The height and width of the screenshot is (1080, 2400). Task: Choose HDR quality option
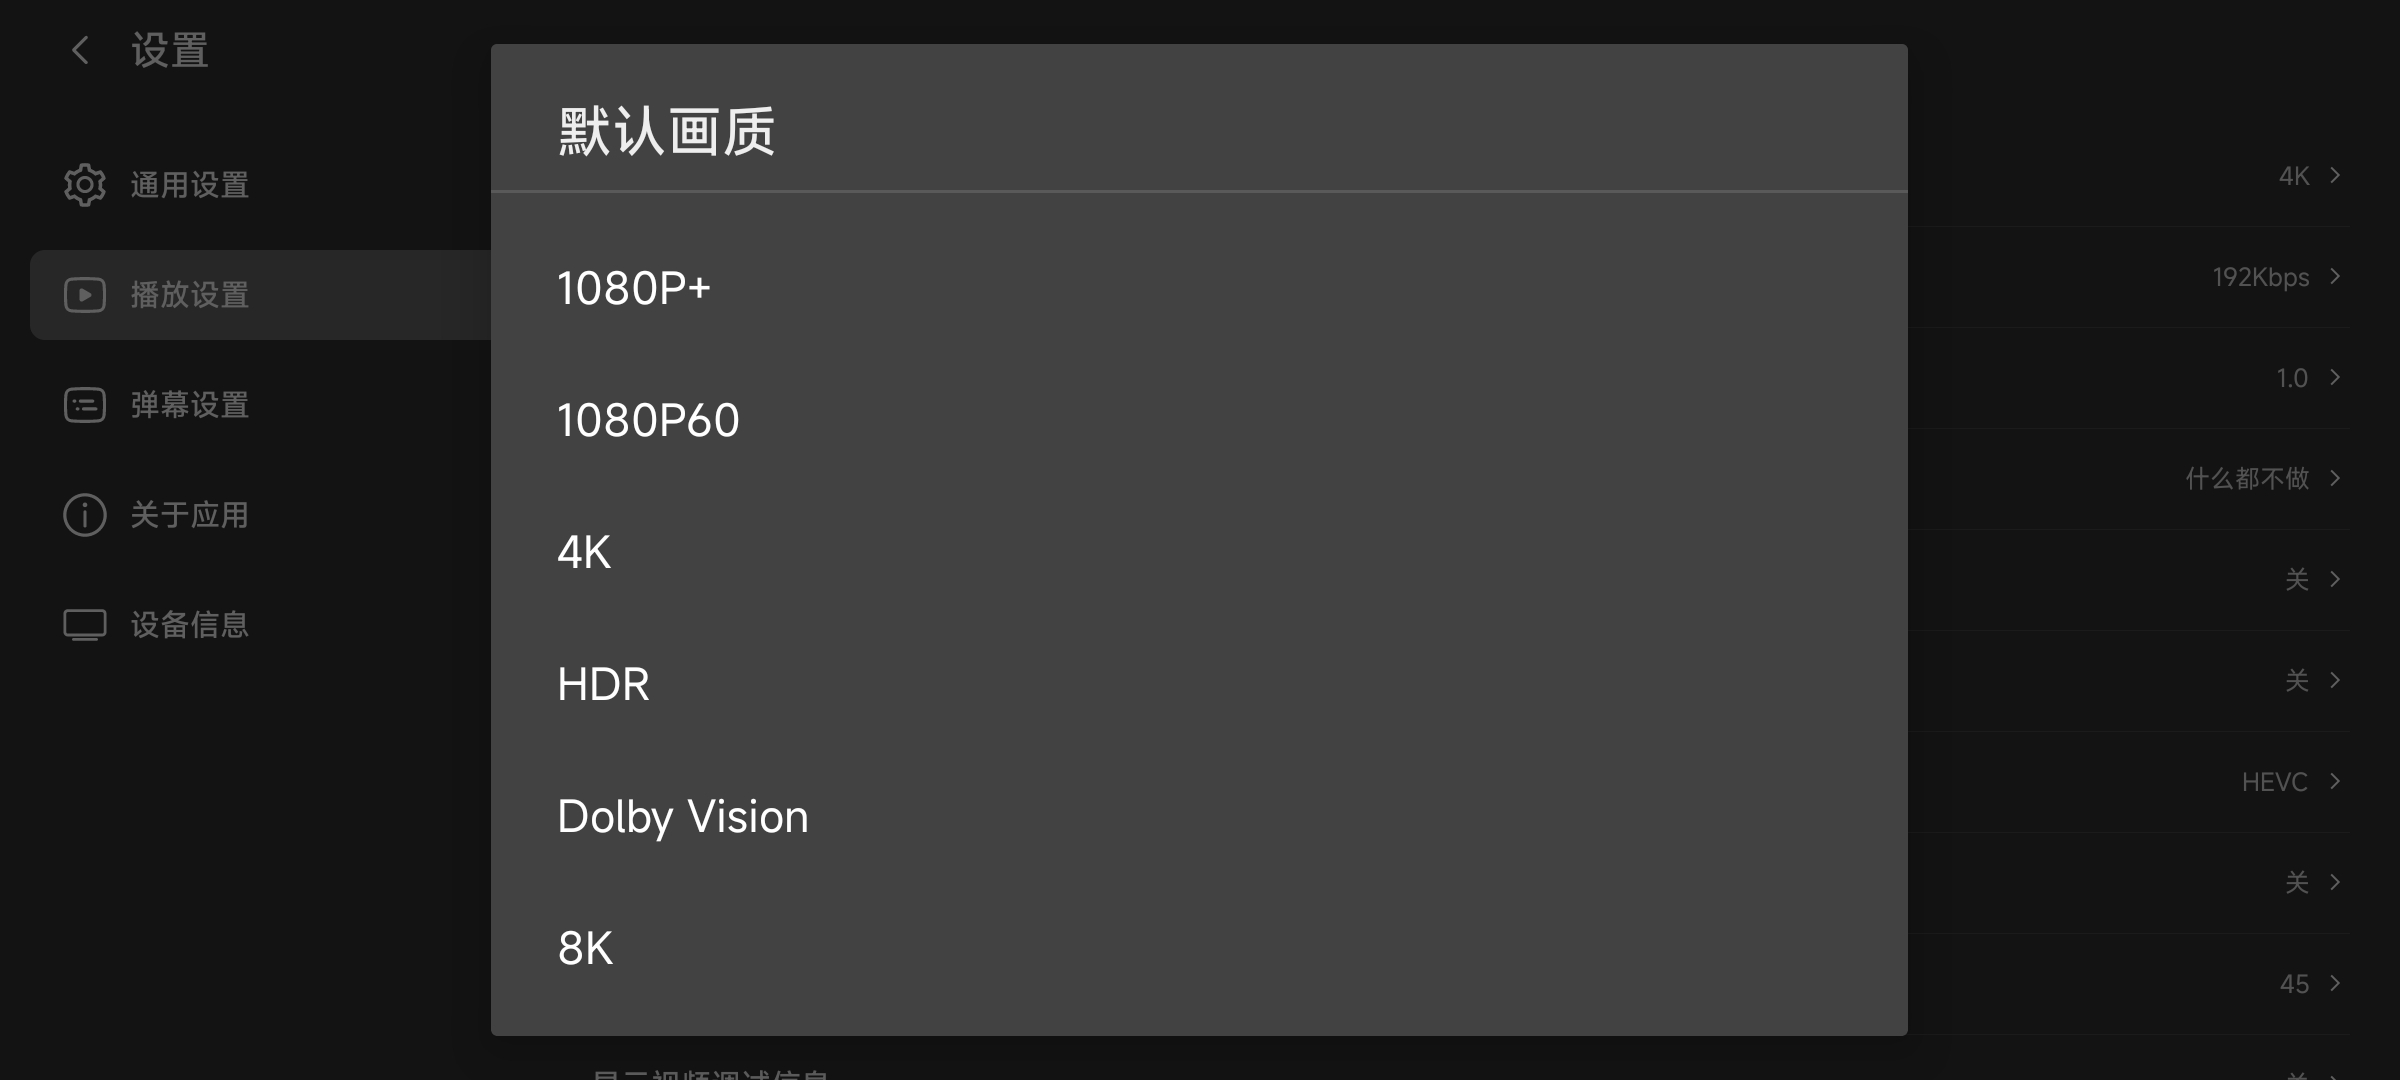click(x=603, y=685)
